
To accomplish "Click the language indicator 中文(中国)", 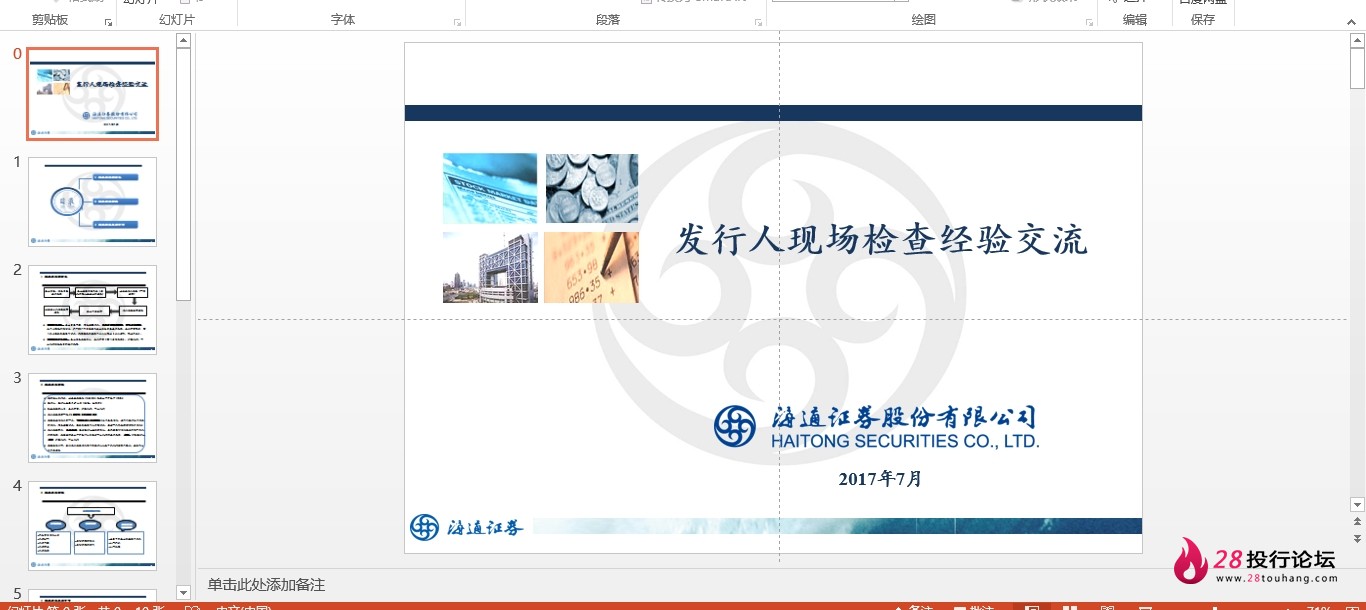I will (244, 606).
